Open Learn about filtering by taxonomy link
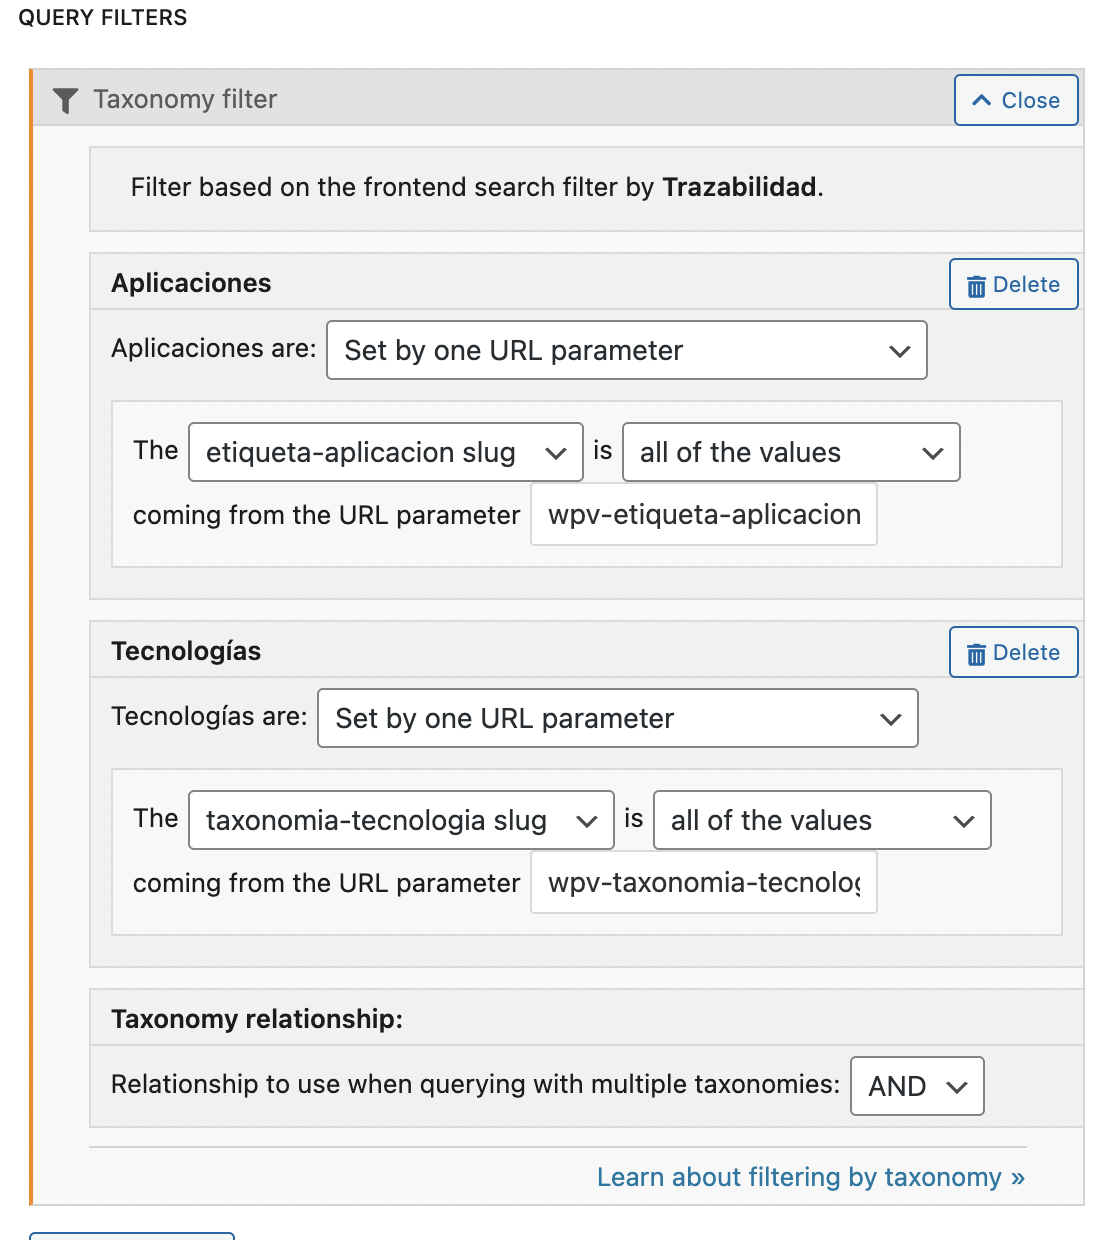The height and width of the screenshot is (1240, 1094). pyautogui.click(x=811, y=1177)
